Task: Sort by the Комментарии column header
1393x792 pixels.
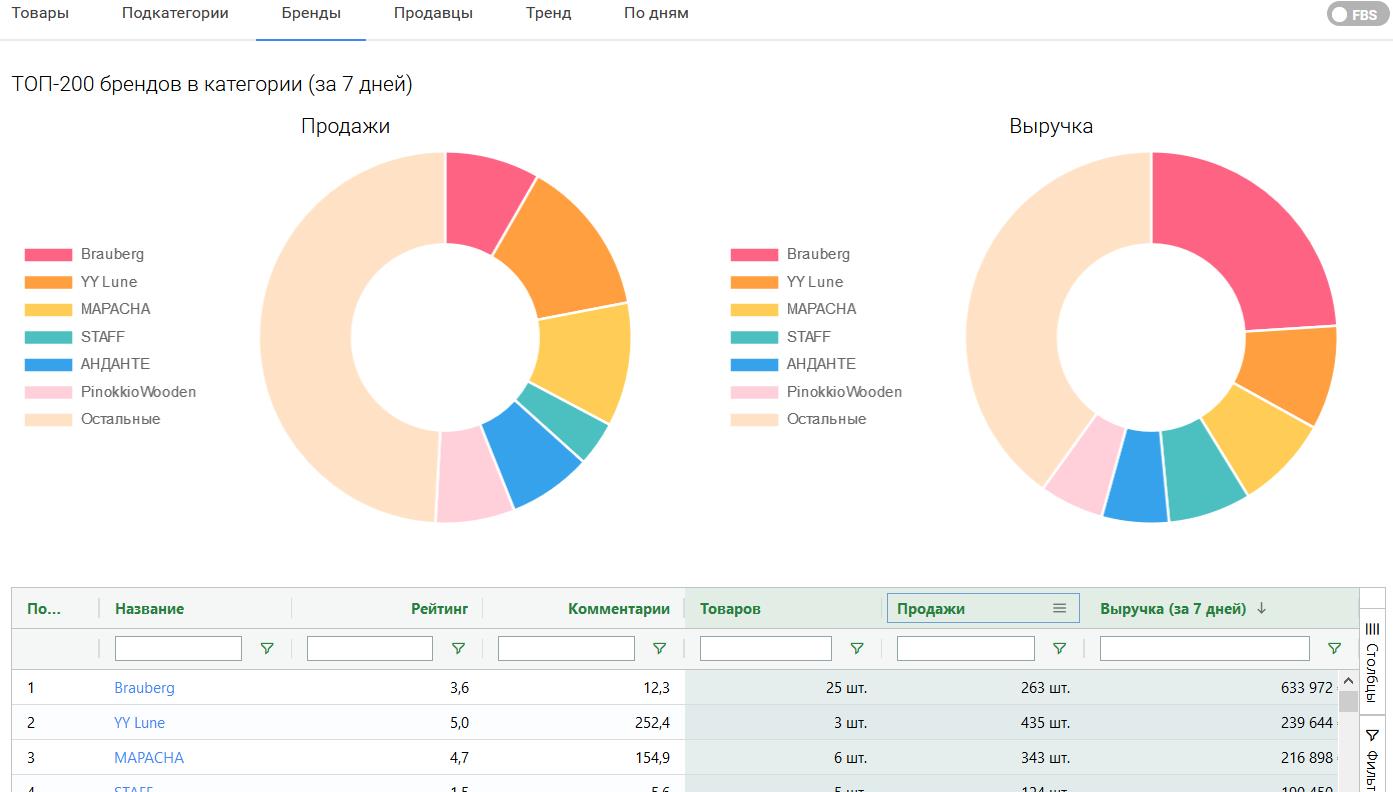Action: coord(619,608)
